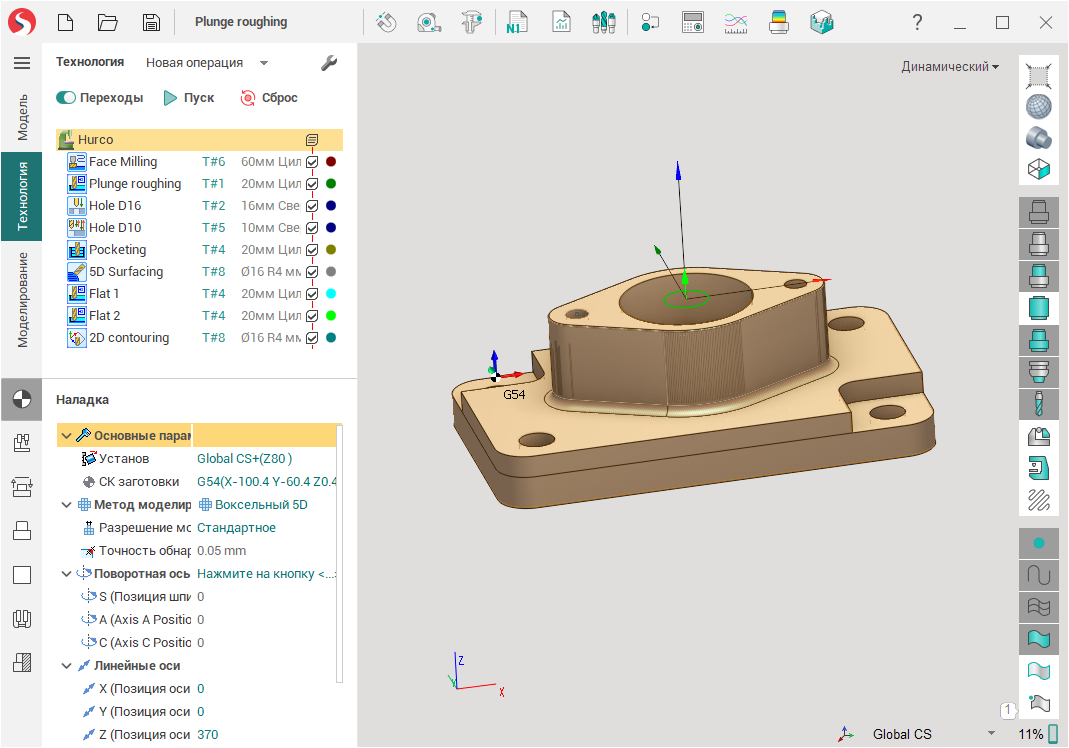This screenshot has height=748, width=1069.
Task: Click the new project file icon
Action: 66,22
